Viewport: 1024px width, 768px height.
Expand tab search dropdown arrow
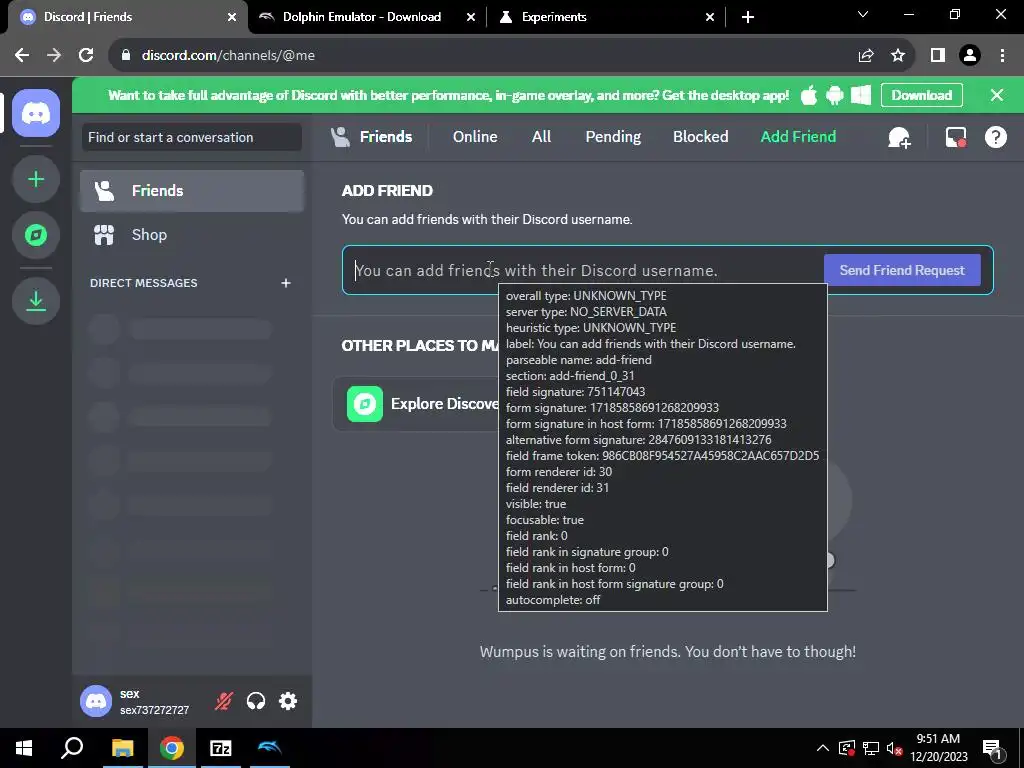(x=863, y=14)
